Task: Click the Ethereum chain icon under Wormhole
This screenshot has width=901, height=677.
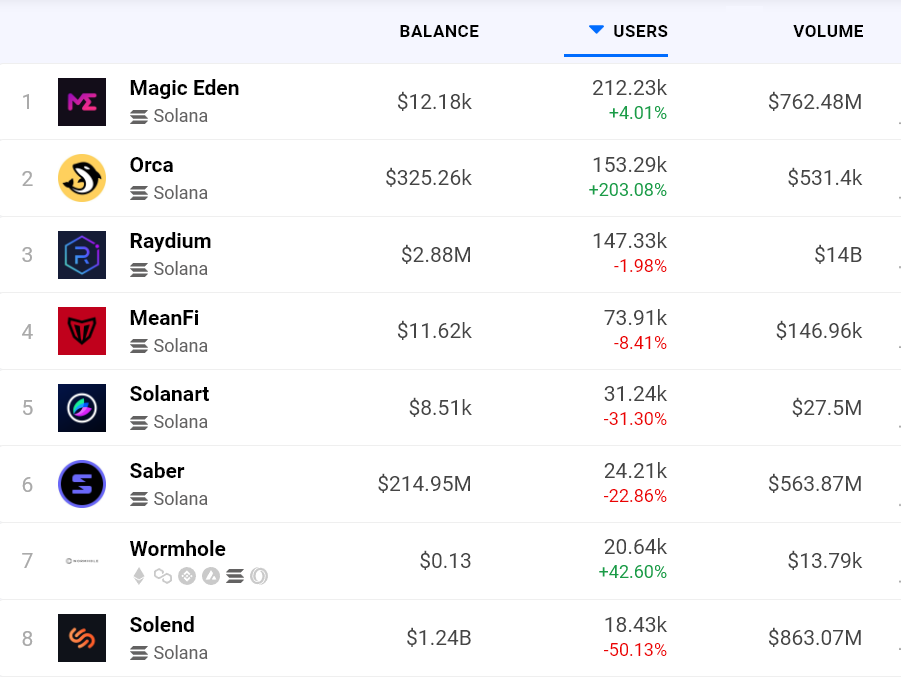Action: click(x=139, y=576)
